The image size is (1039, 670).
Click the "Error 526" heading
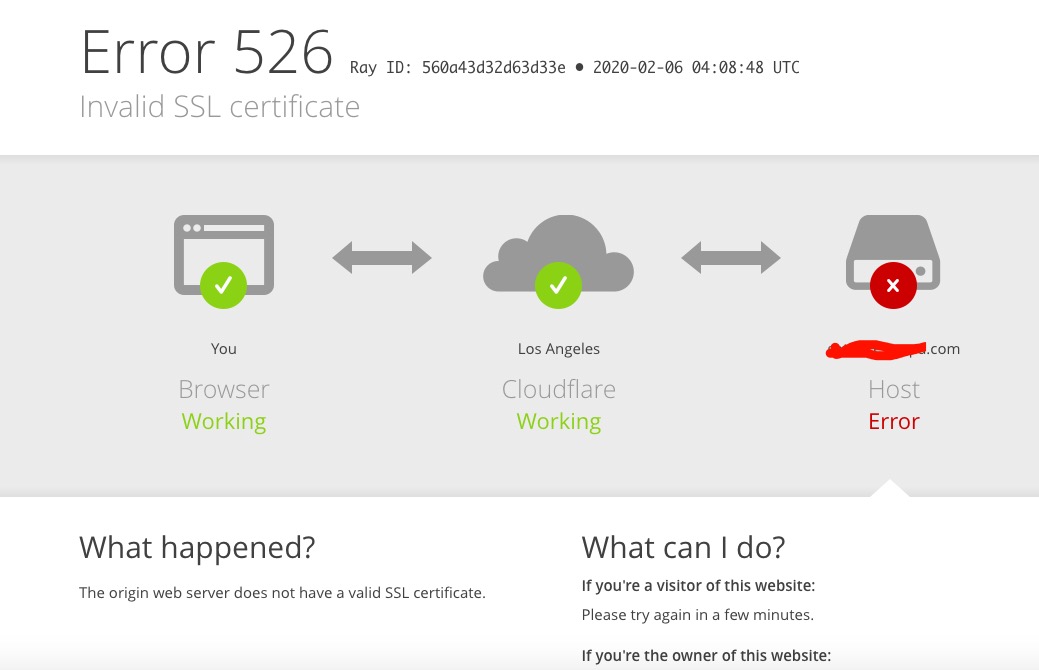207,52
